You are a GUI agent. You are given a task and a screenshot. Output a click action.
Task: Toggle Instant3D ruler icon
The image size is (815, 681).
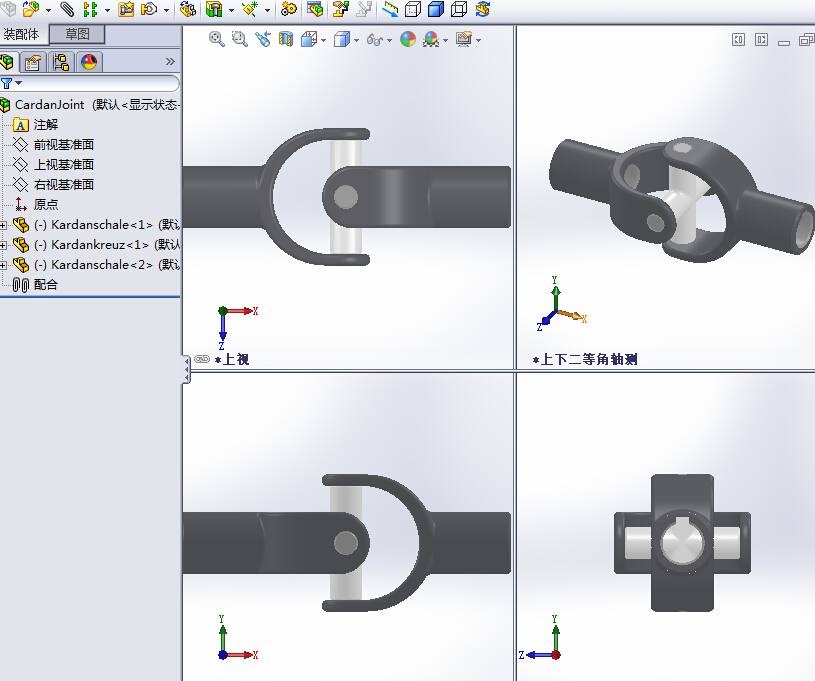[390, 9]
